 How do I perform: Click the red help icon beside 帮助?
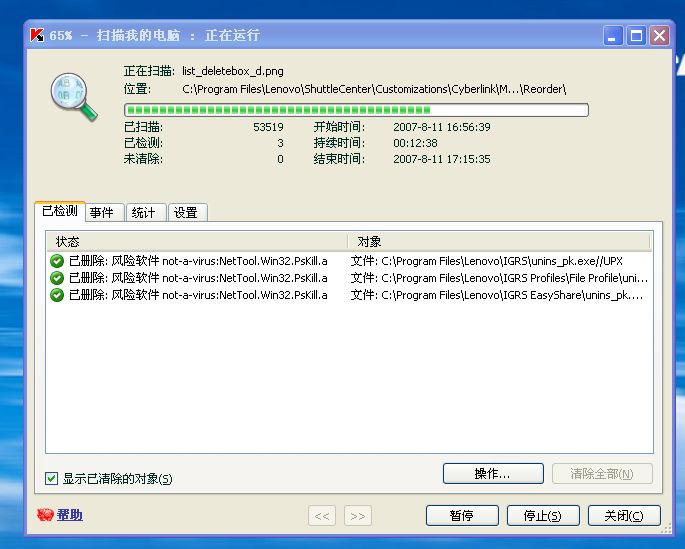[45, 515]
